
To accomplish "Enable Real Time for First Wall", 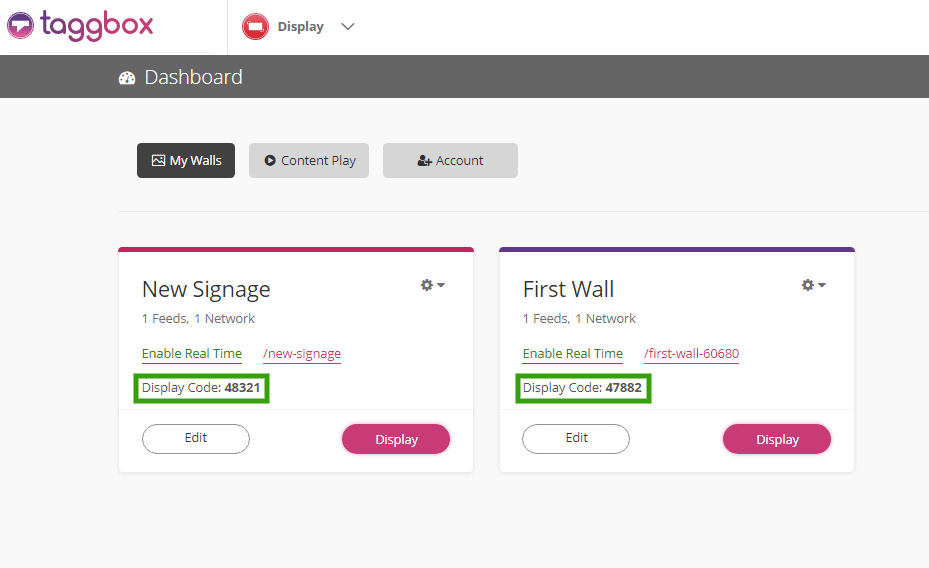I will [x=573, y=354].
